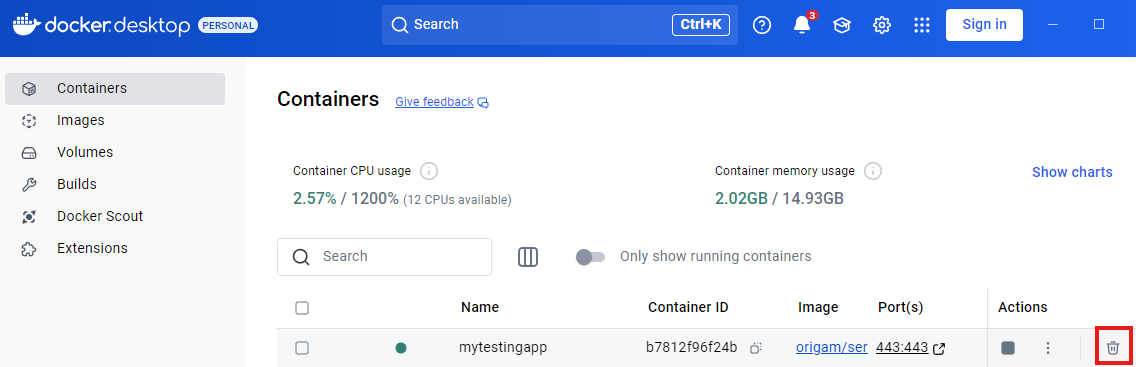Viewport: 1136px width, 367px height.
Task: Open mytestingapp more actions menu
Action: click(1048, 348)
